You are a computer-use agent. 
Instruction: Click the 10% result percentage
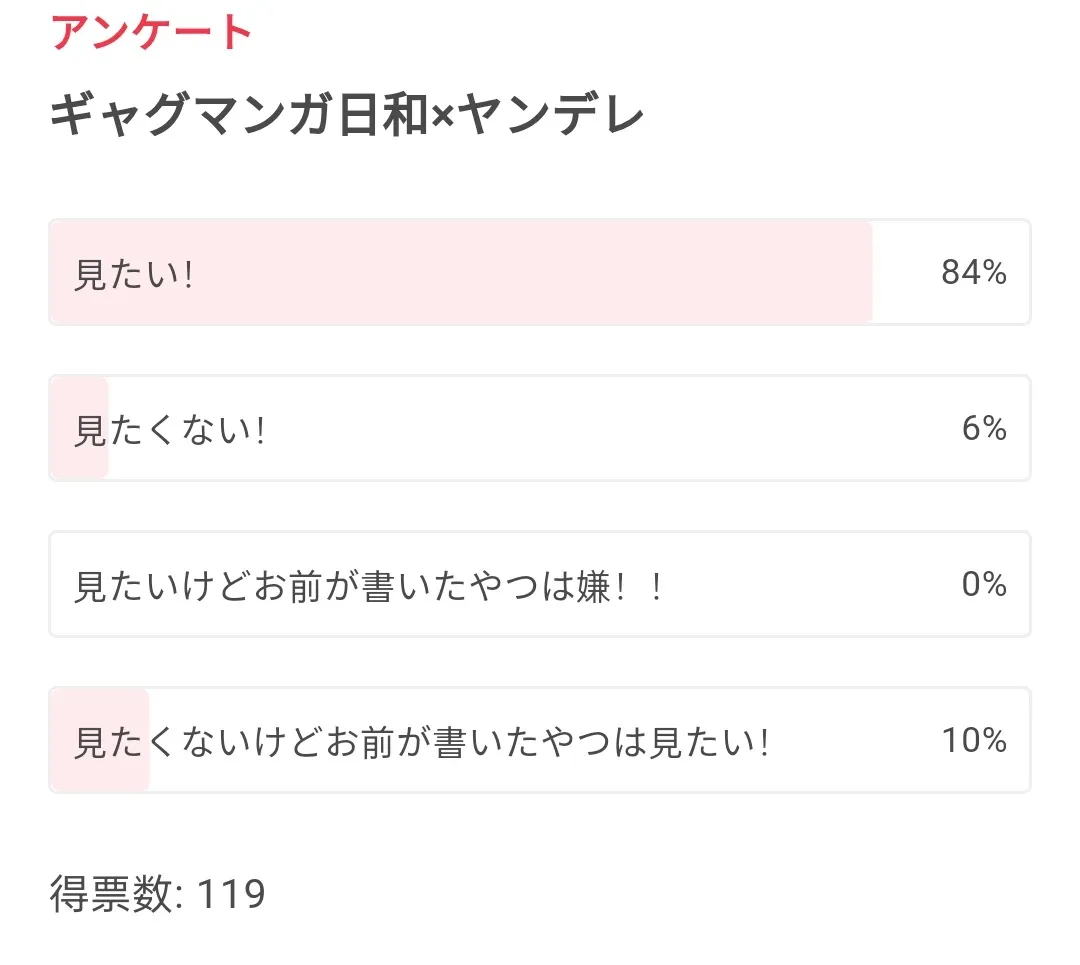[x=973, y=740]
